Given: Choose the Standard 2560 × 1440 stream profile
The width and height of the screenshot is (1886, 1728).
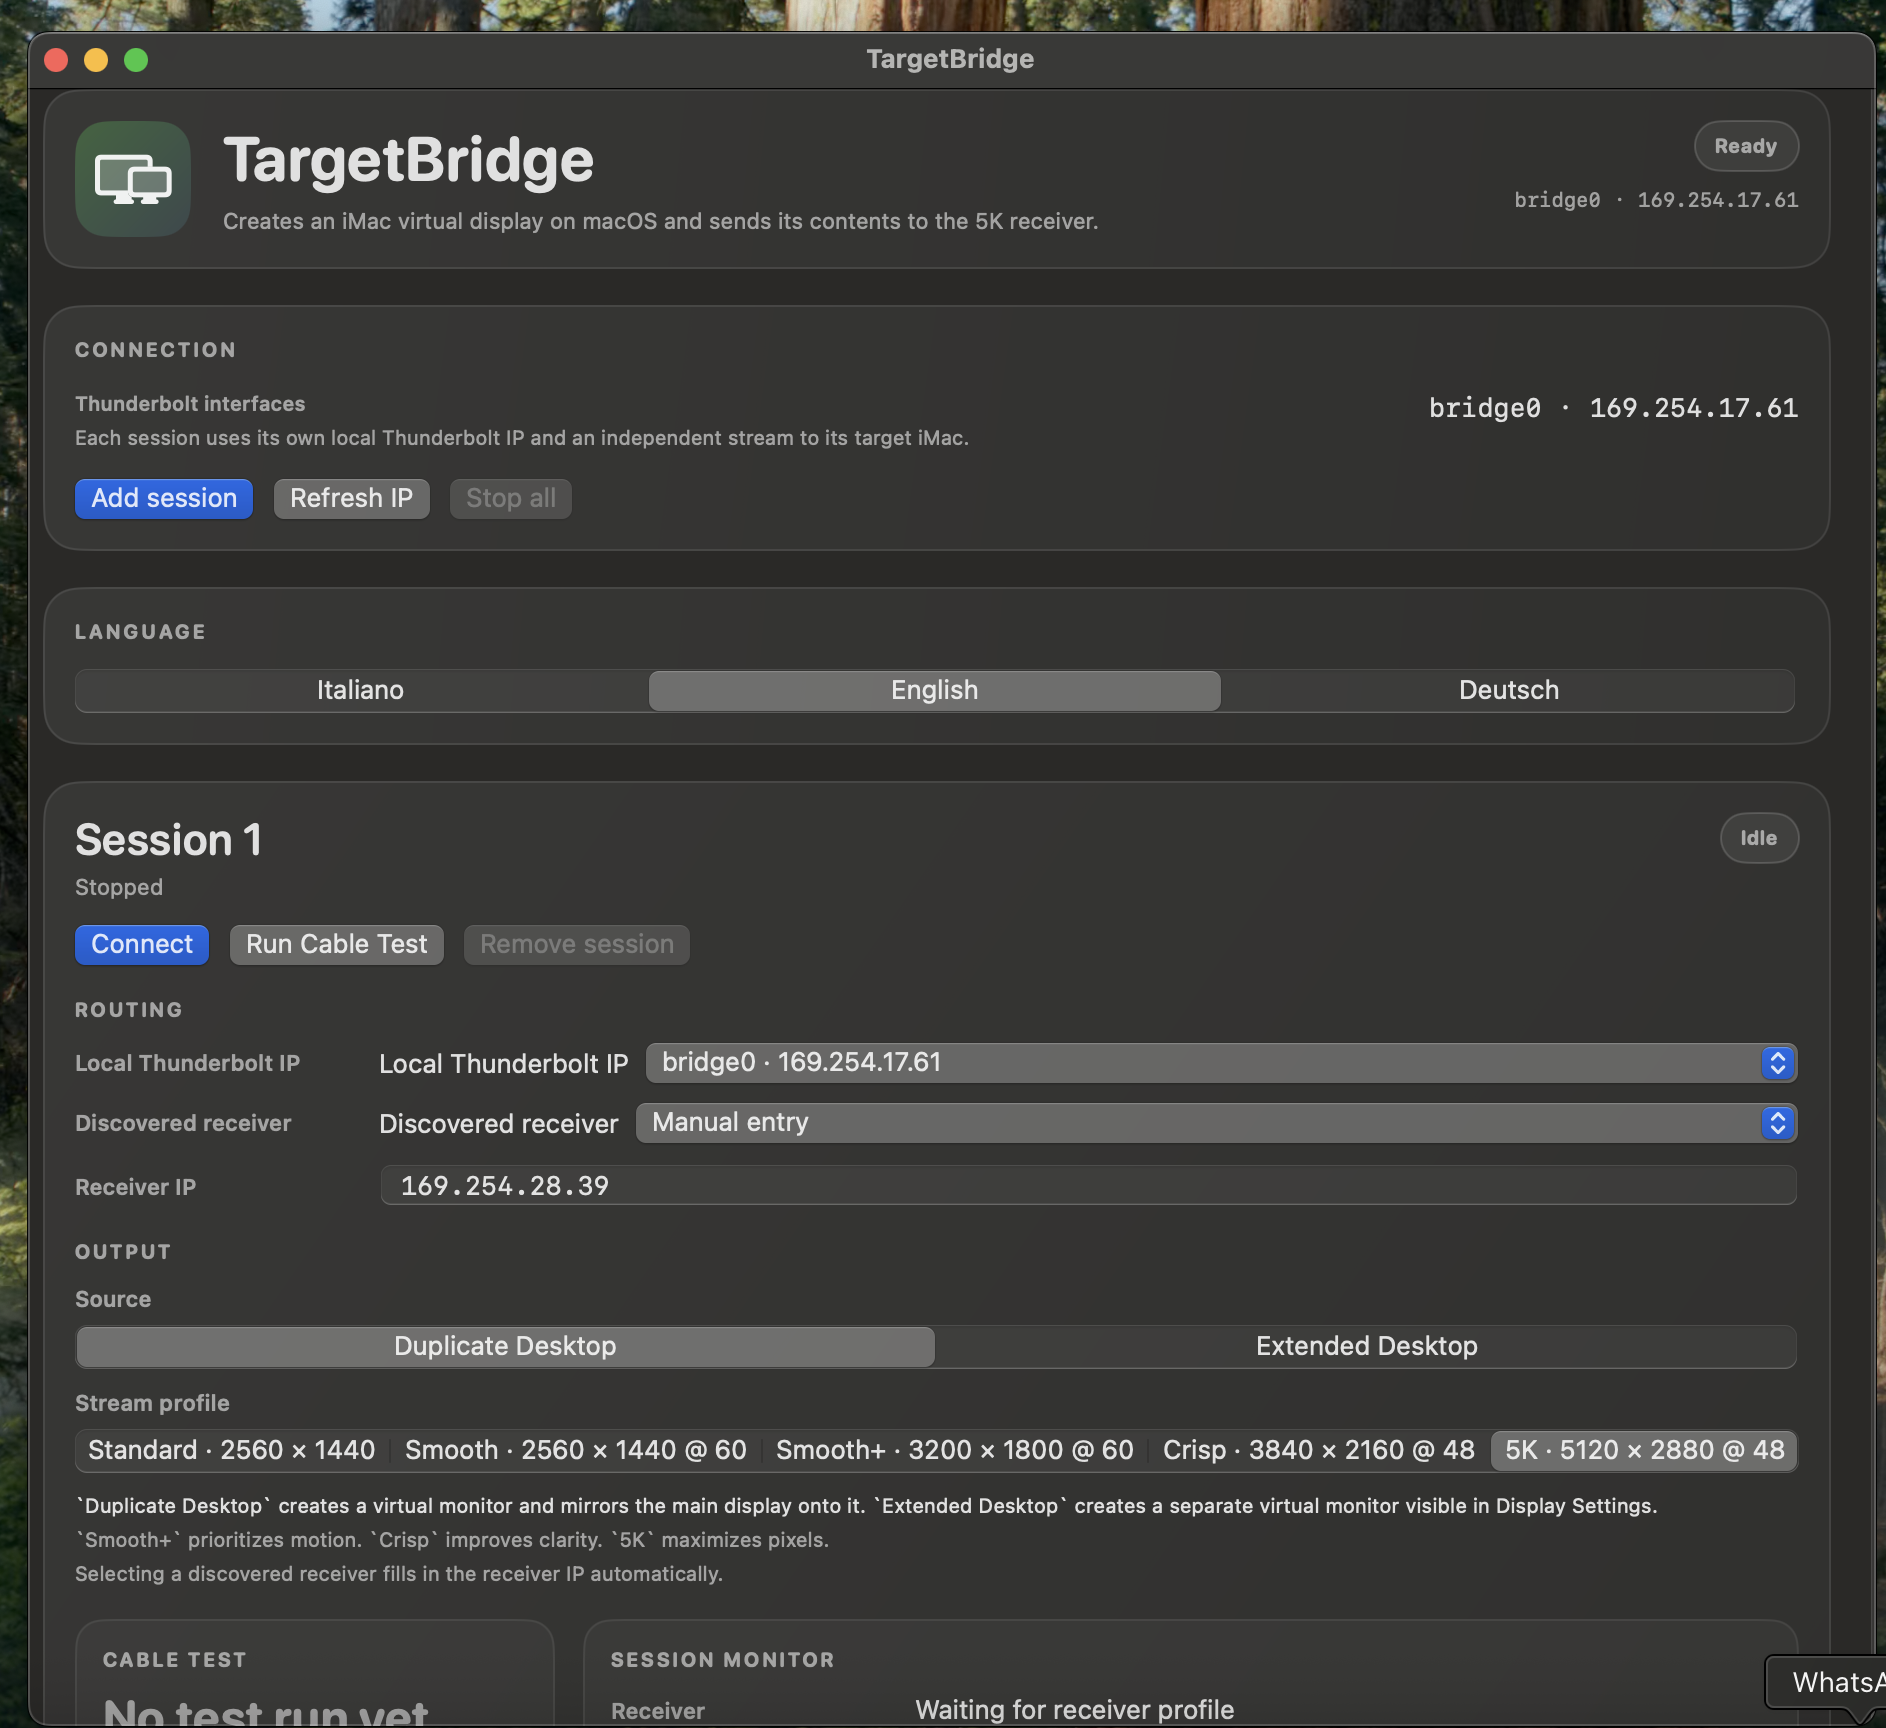Looking at the screenshot, I should [232, 1450].
